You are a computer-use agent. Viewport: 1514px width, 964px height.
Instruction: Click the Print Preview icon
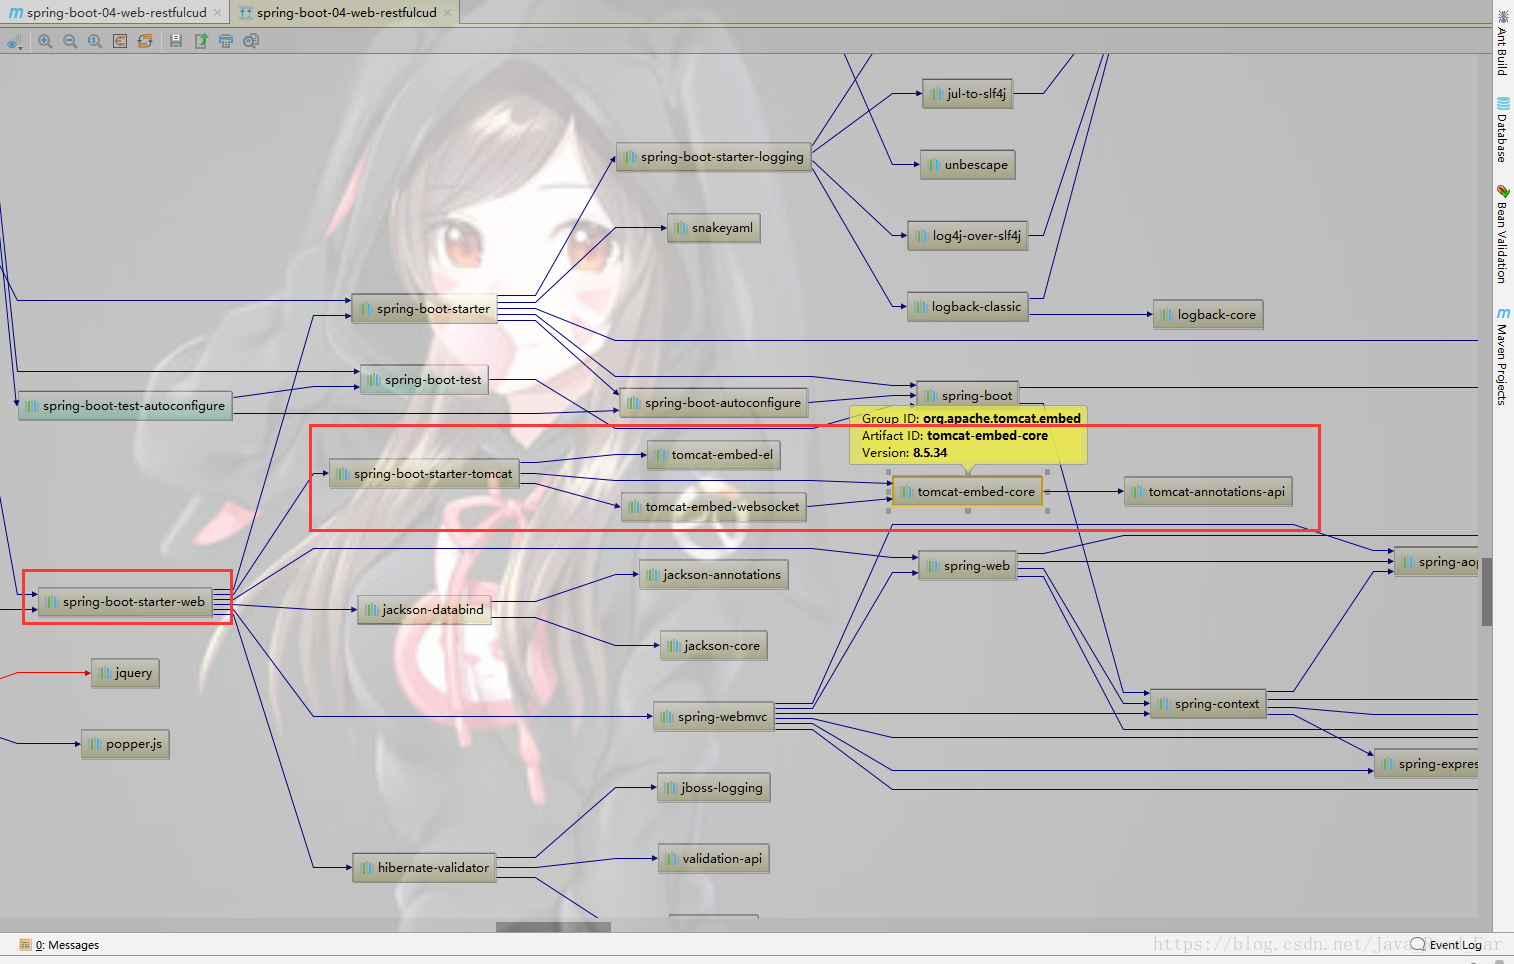point(251,41)
